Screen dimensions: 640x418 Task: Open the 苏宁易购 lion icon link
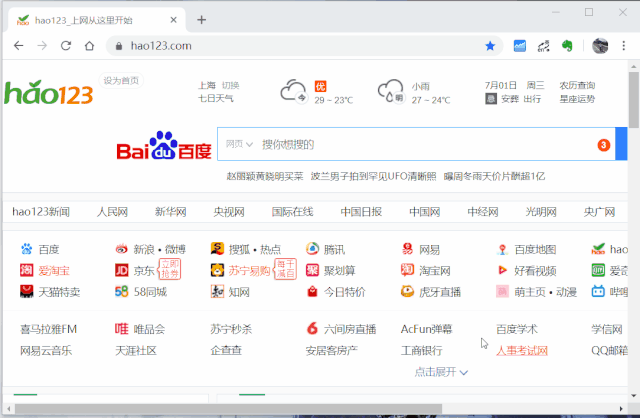click(217, 270)
